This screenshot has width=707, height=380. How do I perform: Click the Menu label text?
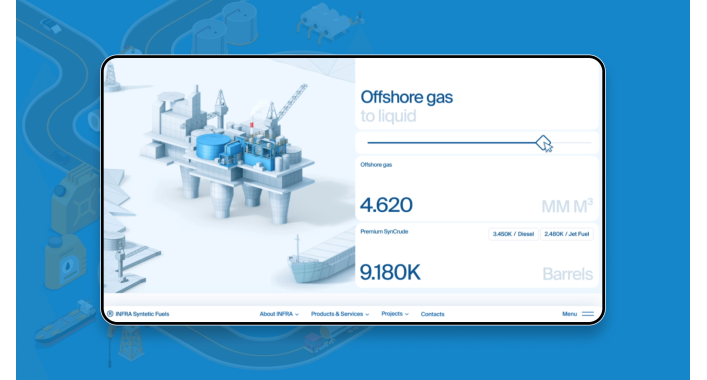tap(569, 314)
